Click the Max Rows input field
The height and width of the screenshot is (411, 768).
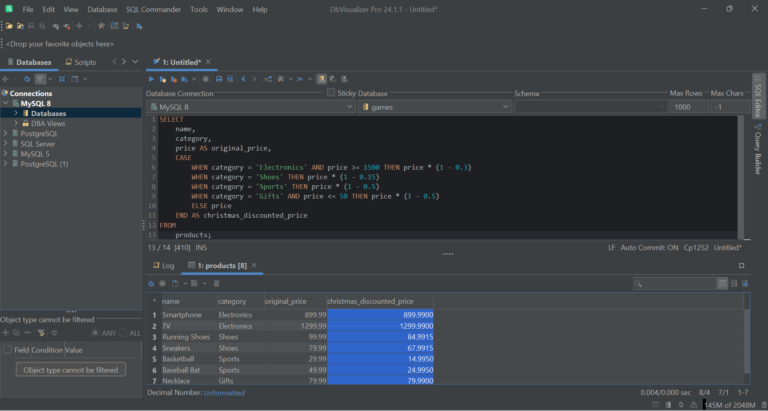(x=689, y=107)
